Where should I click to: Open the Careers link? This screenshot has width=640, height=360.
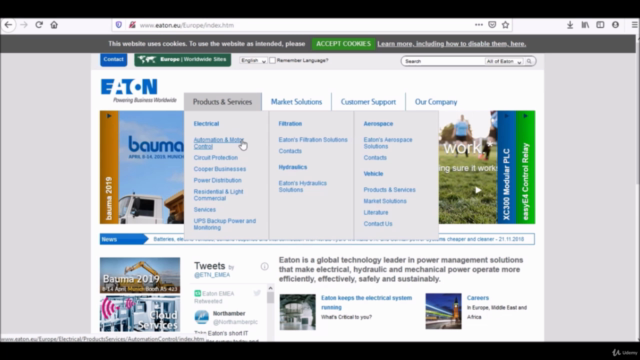[x=478, y=298]
